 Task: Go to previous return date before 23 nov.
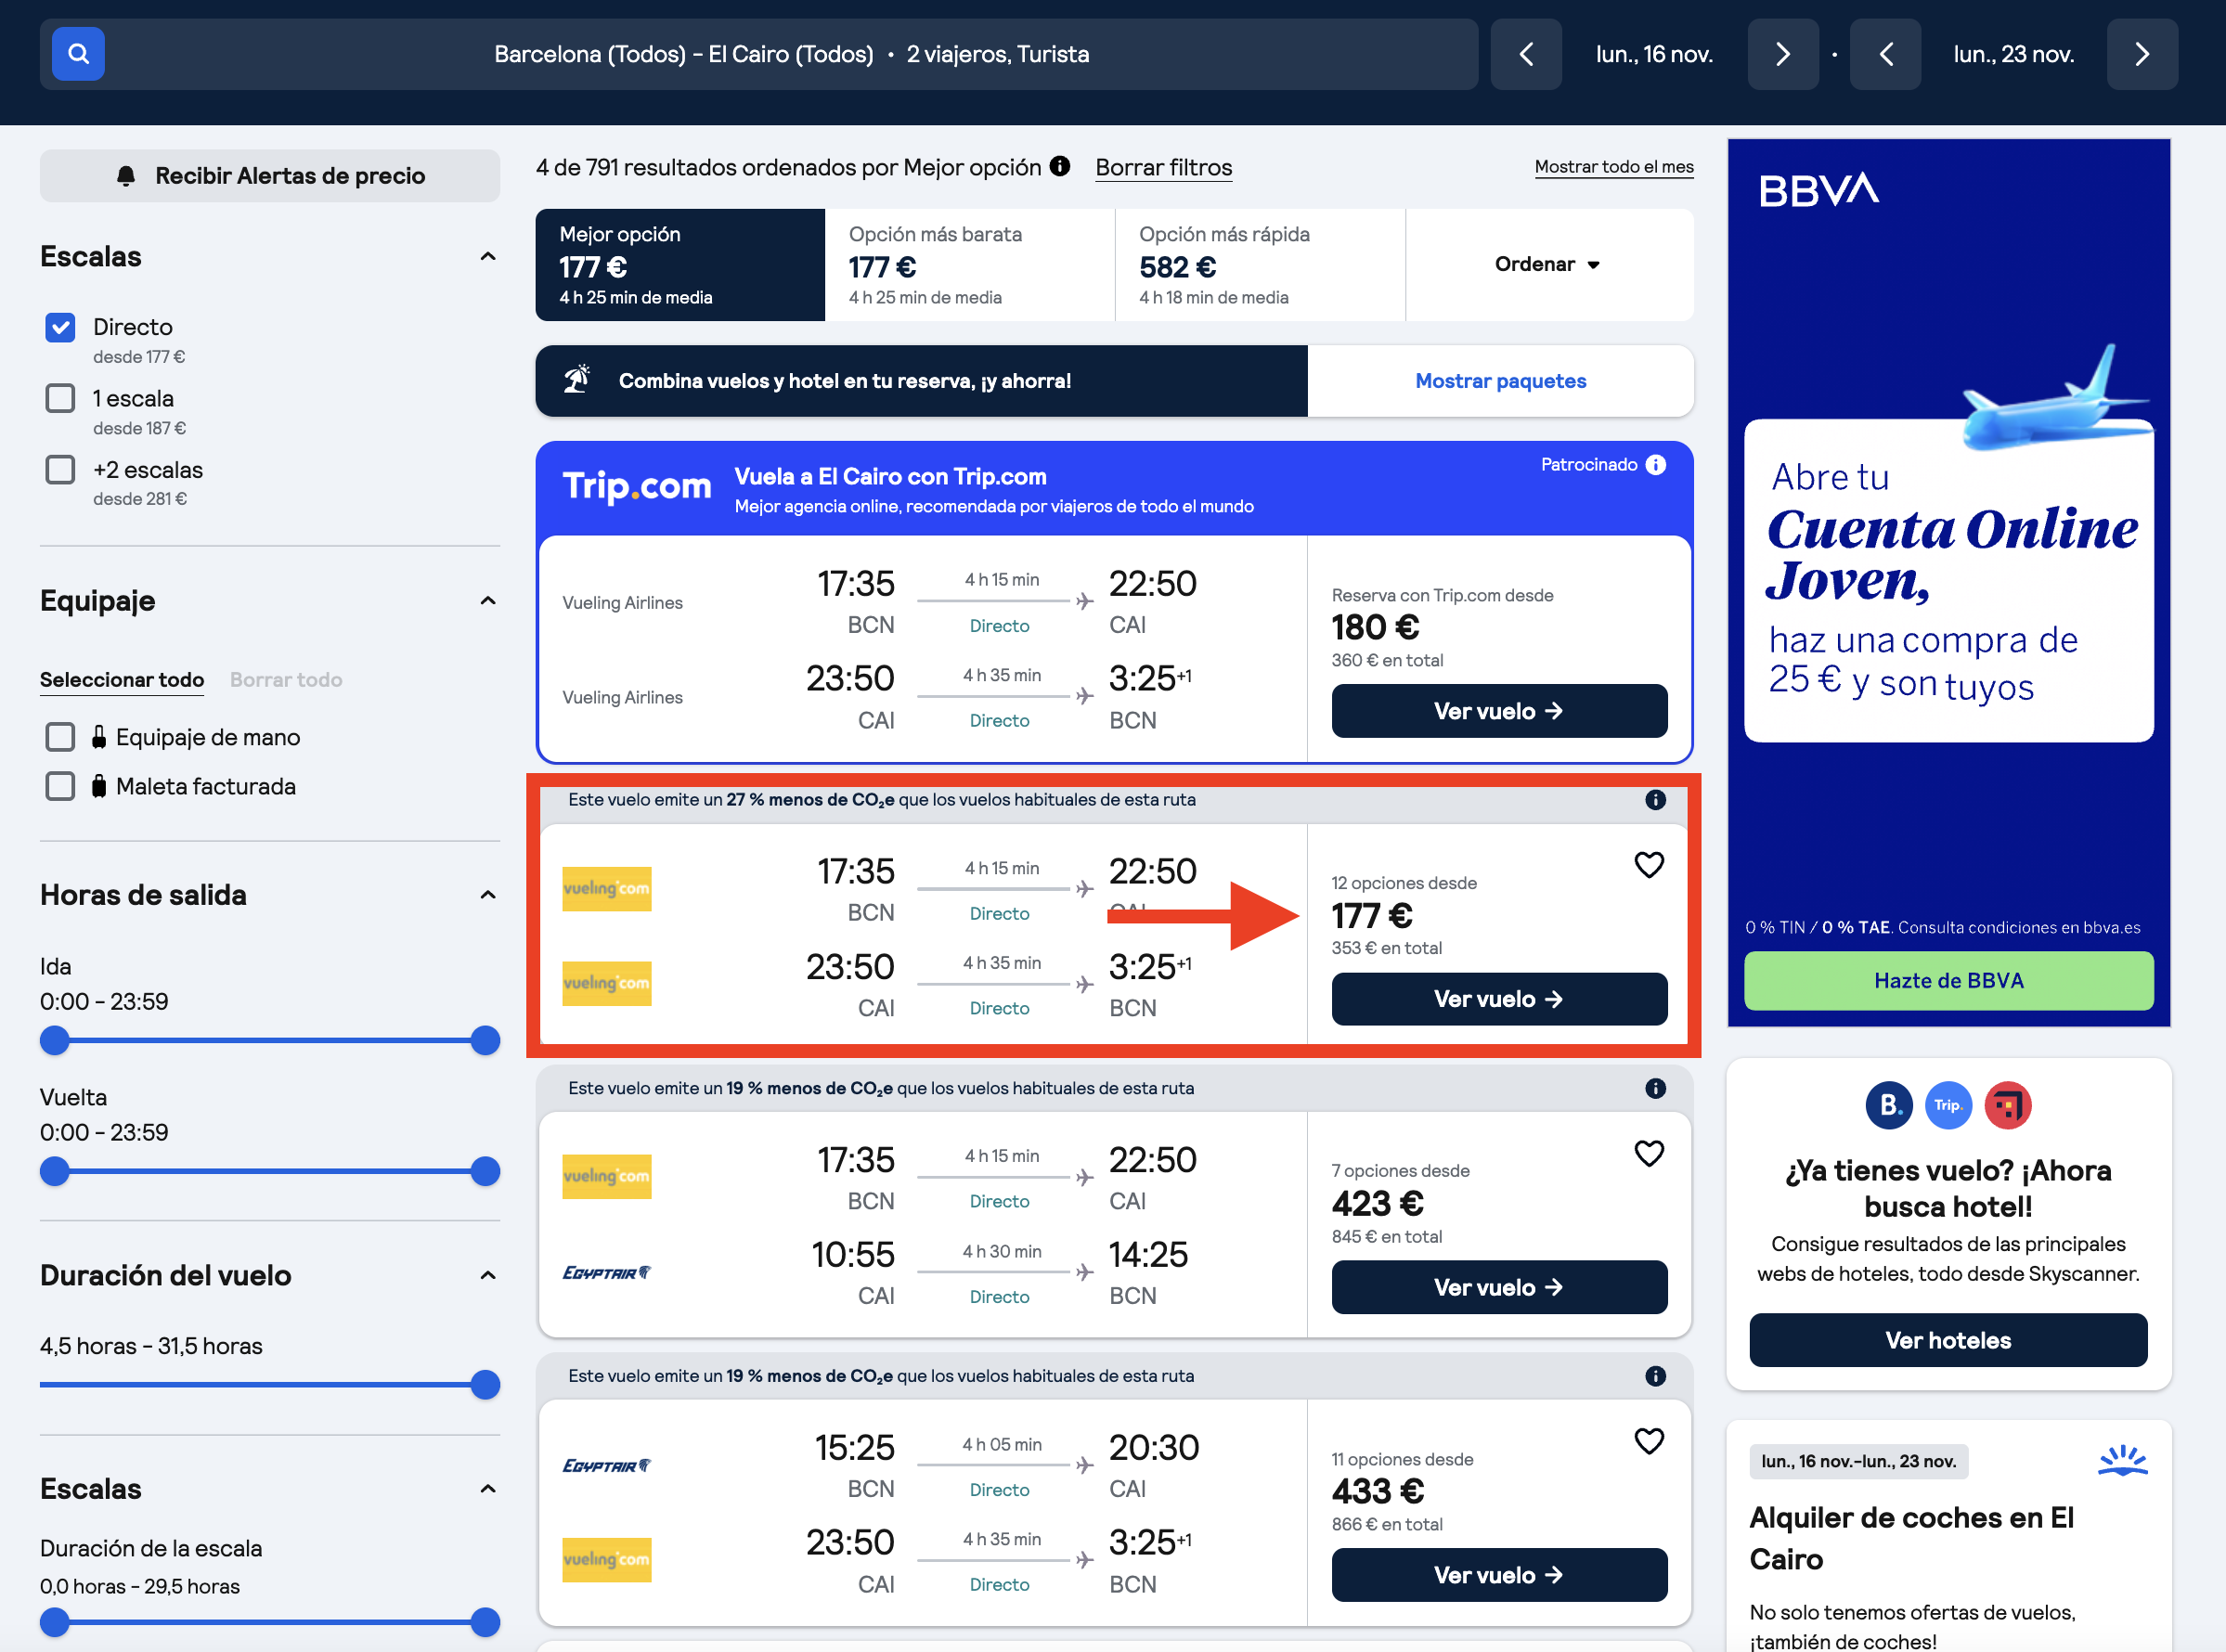[1885, 54]
